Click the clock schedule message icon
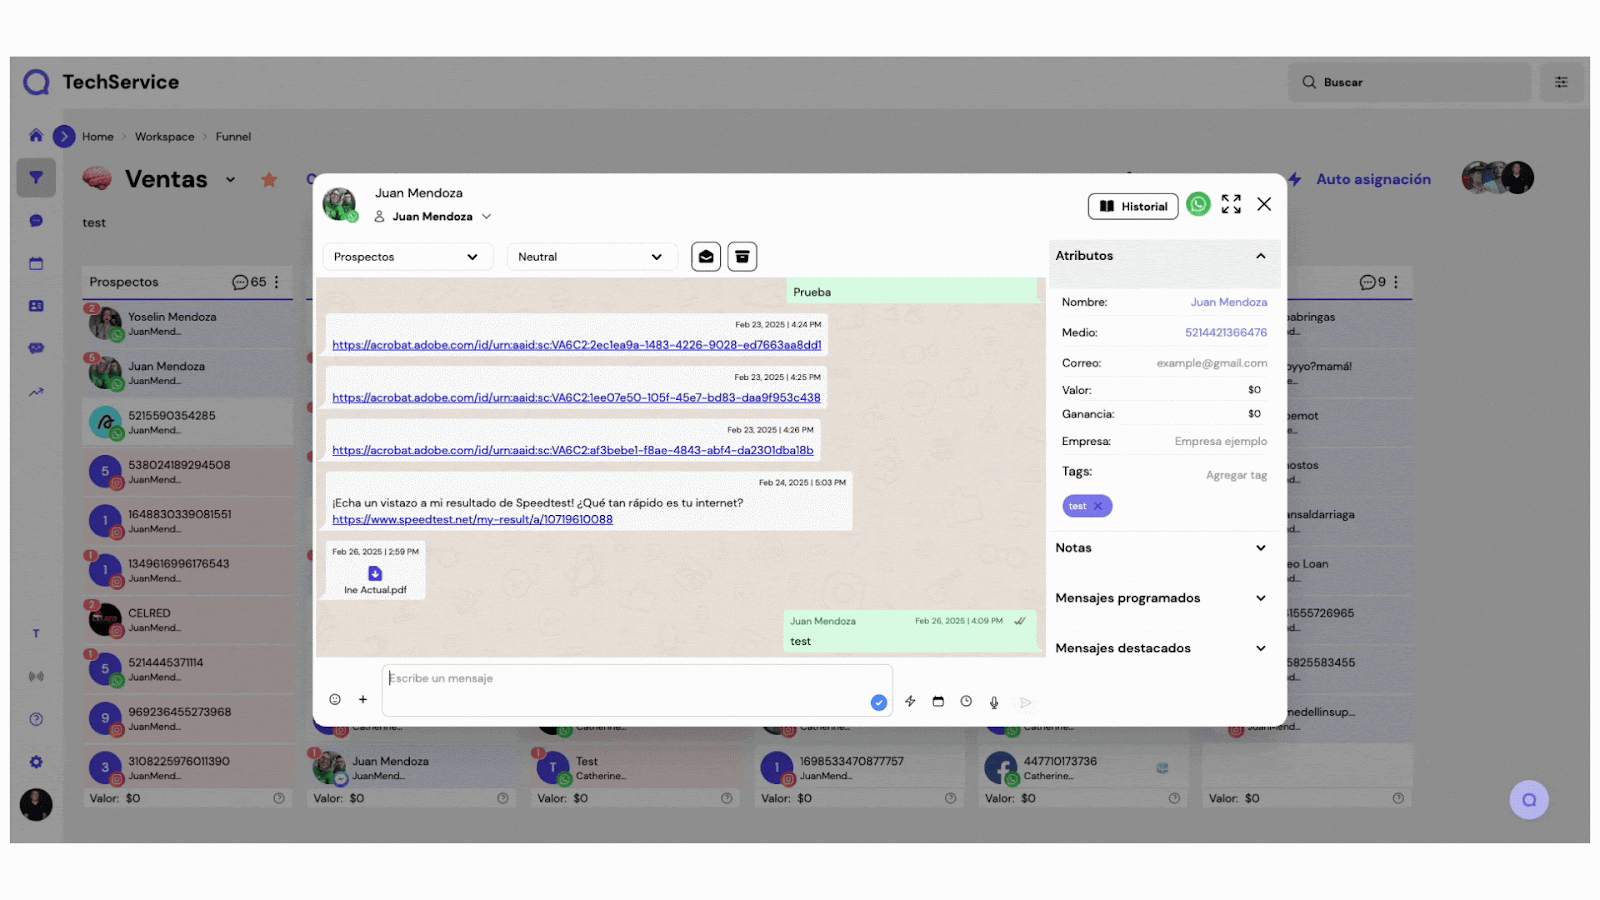This screenshot has height=900, width=1600. point(966,702)
